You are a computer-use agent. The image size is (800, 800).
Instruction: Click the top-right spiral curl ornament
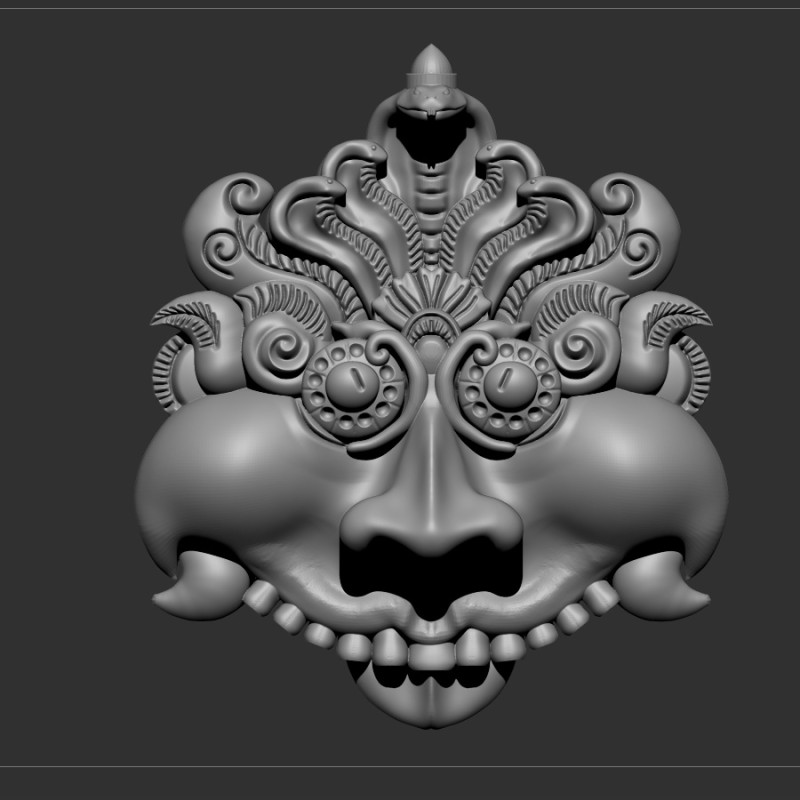(x=624, y=200)
